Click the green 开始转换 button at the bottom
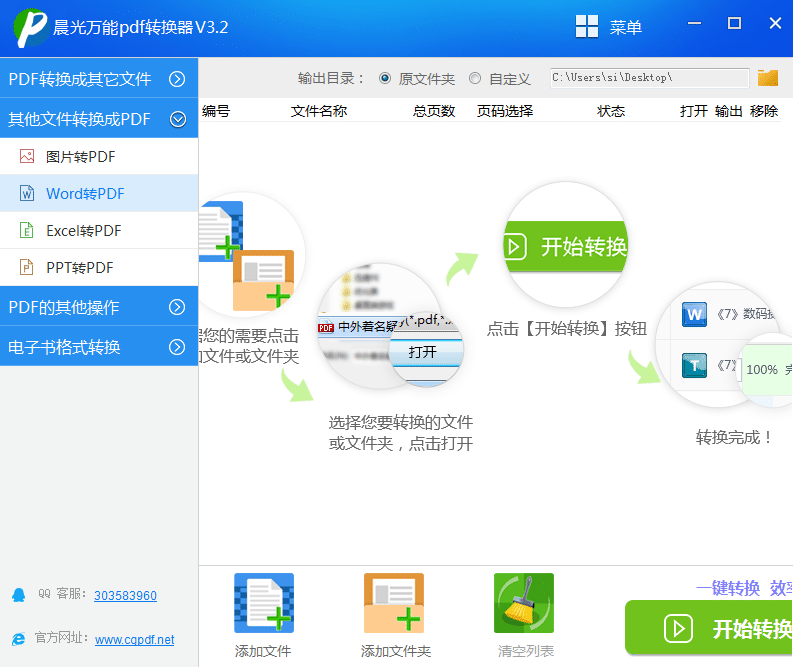Image resolution: width=793 pixels, height=667 pixels. (x=709, y=628)
